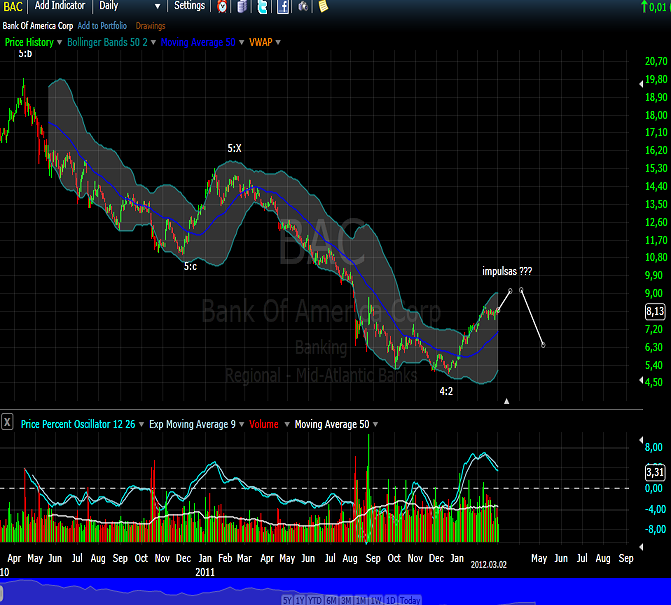Click the Add to Portfolio link

pos(102,26)
